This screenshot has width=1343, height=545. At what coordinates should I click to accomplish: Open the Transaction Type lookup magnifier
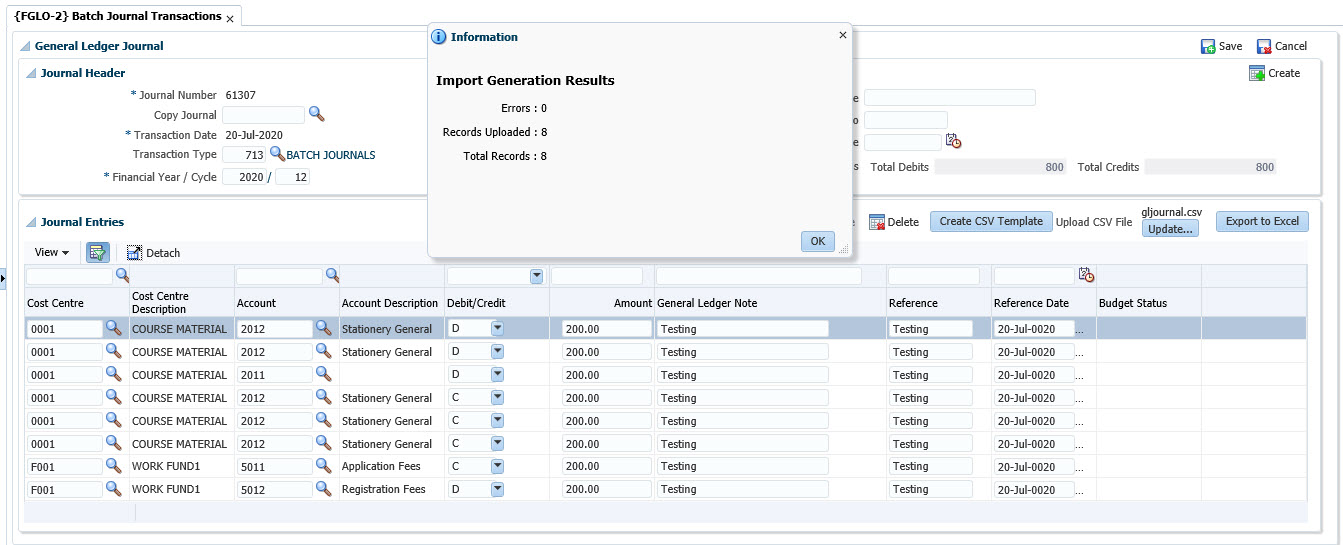pyautogui.click(x=277, y=154)
